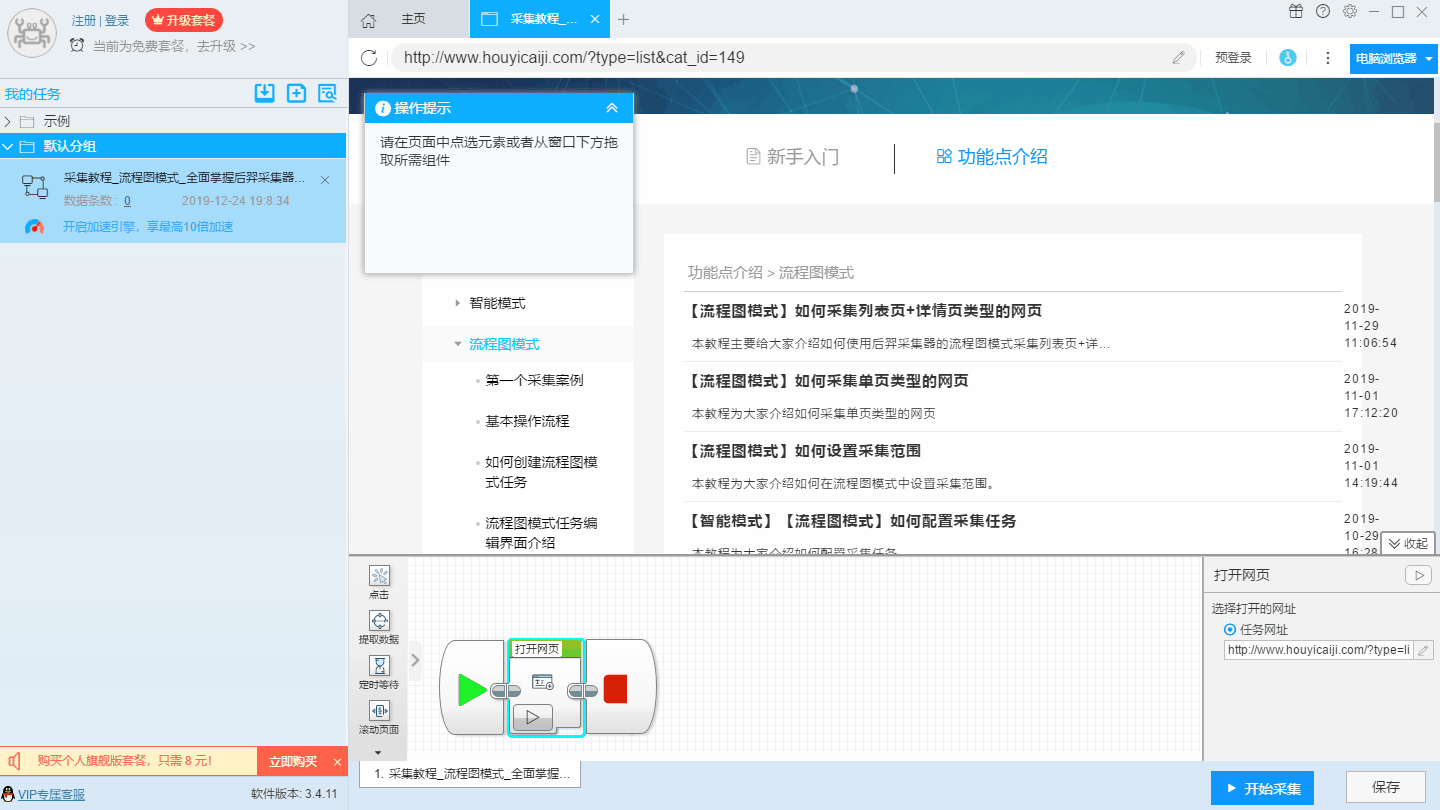This screenshot has width=1440, height=810.
Task: Click the 注册 register link
Action: pos(84,21)
